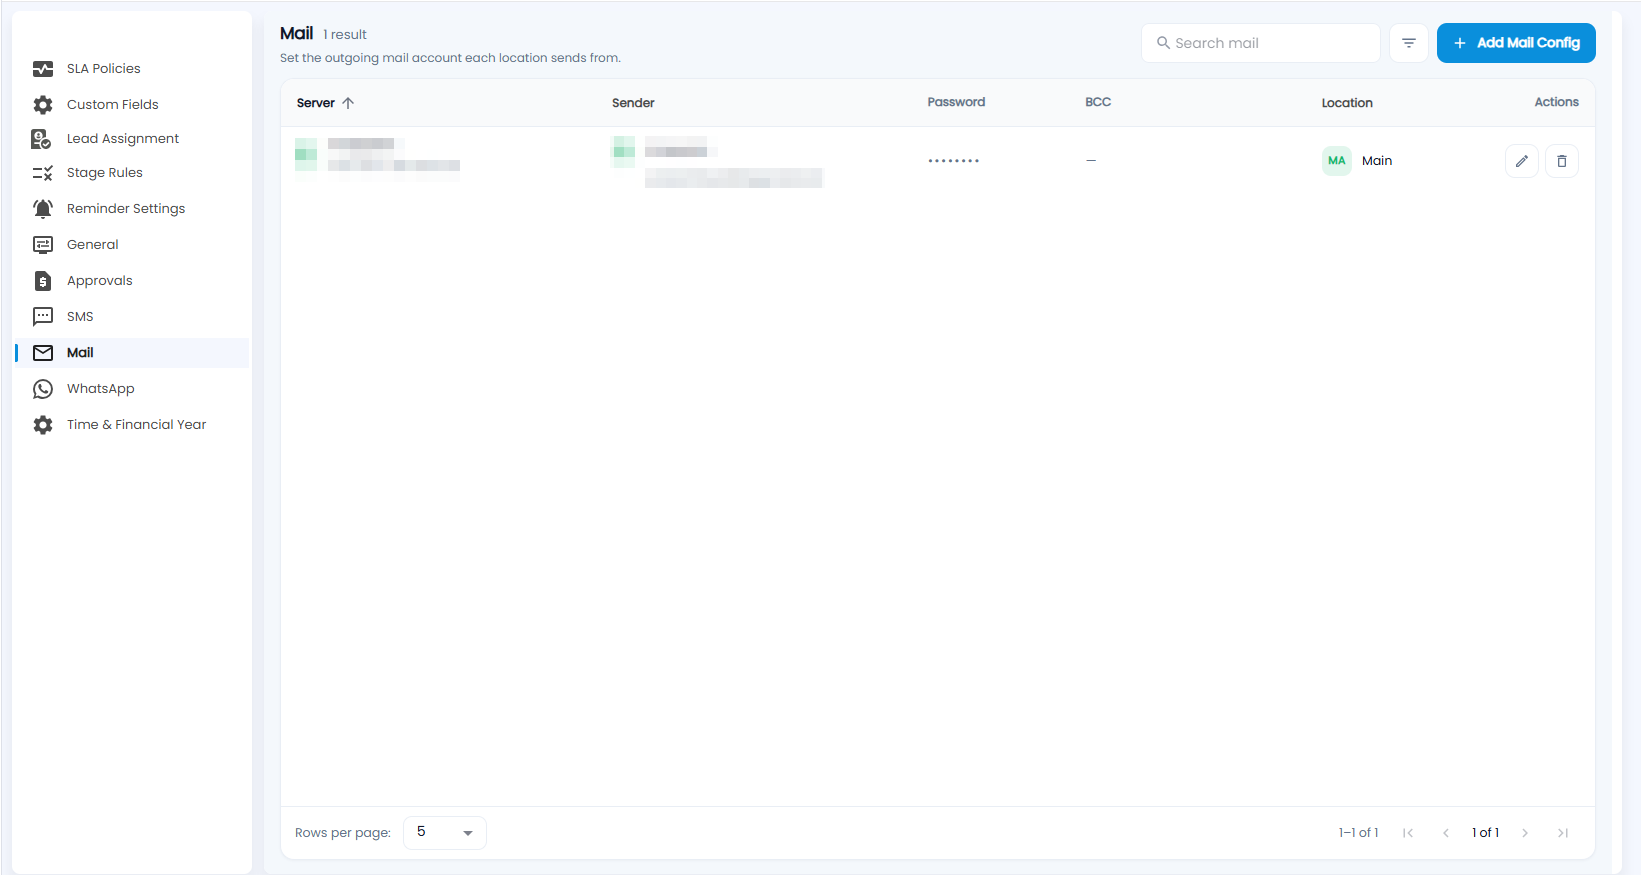The image size is (1641, 875).
Task: Click the Sender column header
Action: [633, 103]
